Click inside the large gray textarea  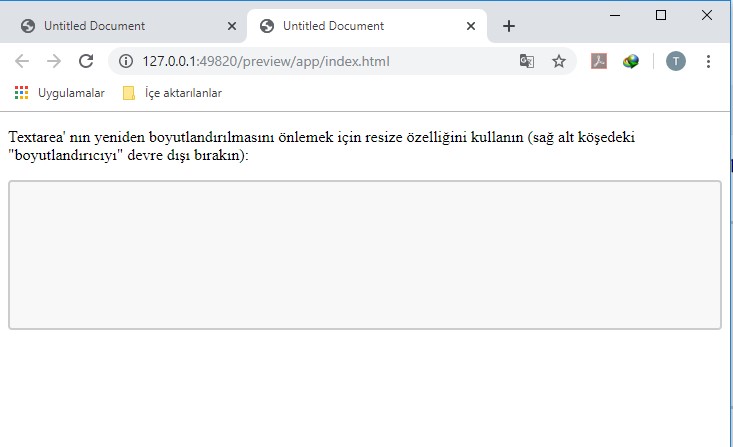(x=364, y=255)
